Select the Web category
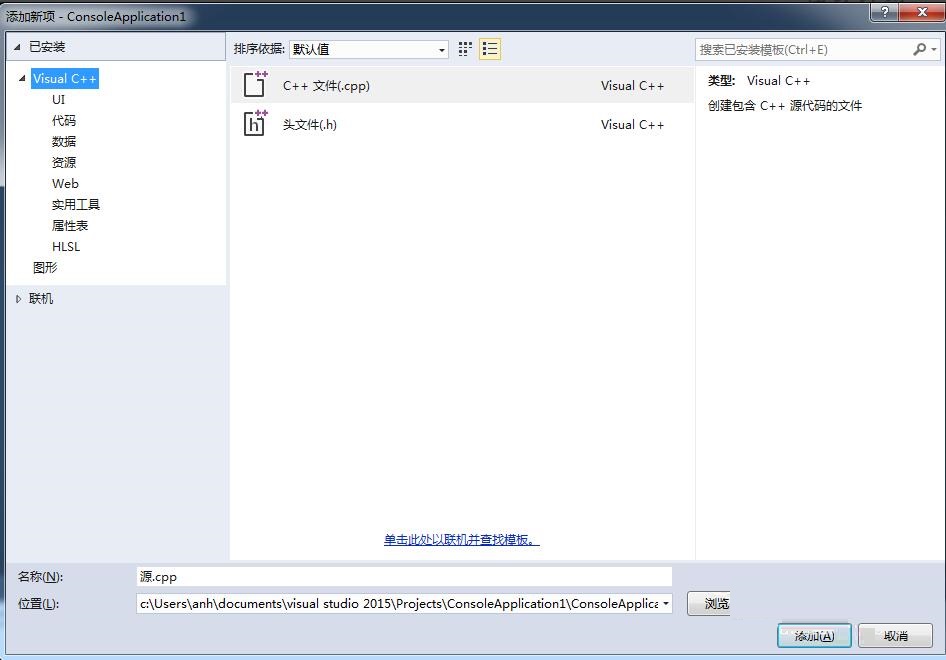Screen dimensions: 946x660 [x=65, y=183]
